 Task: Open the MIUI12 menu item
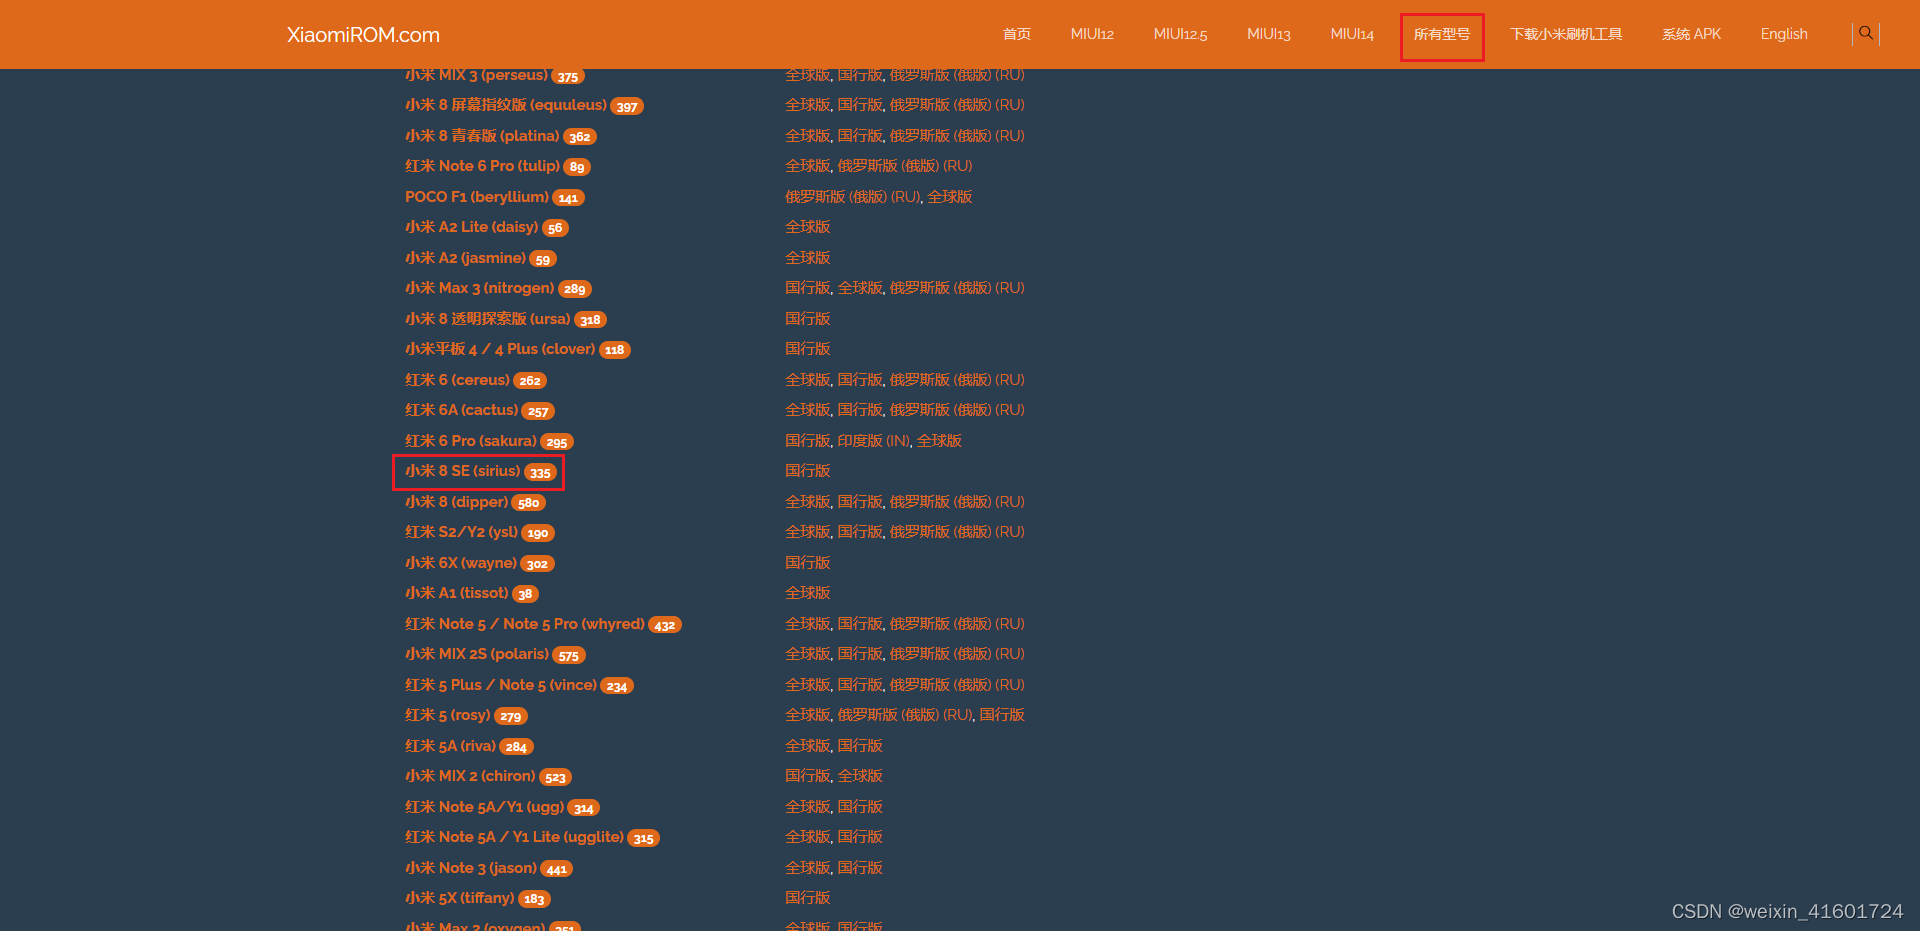[x=1092, y=34]
